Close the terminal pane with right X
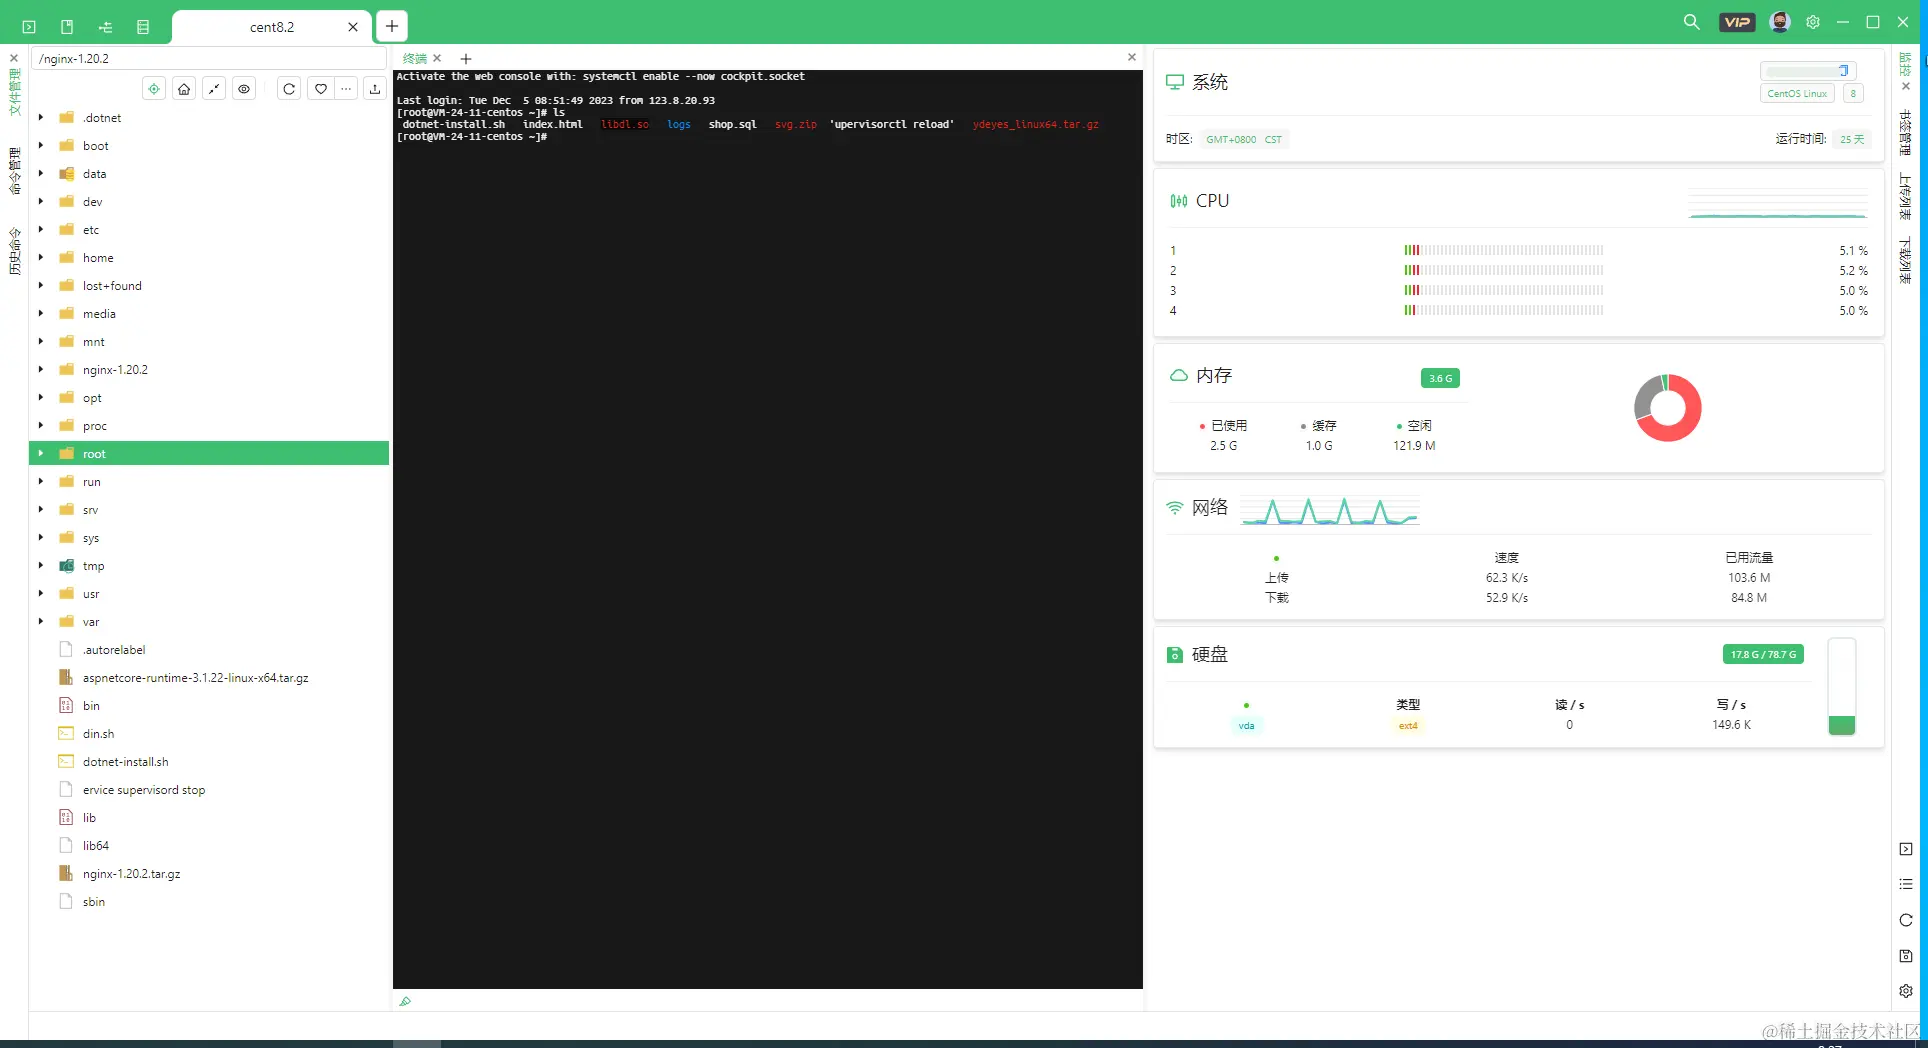 click(1132, 57)
